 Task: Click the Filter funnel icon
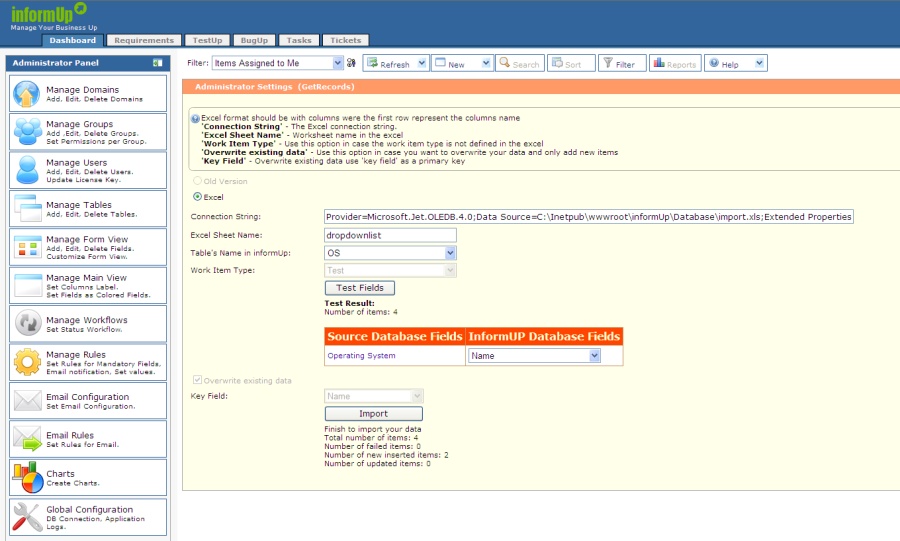608,63
